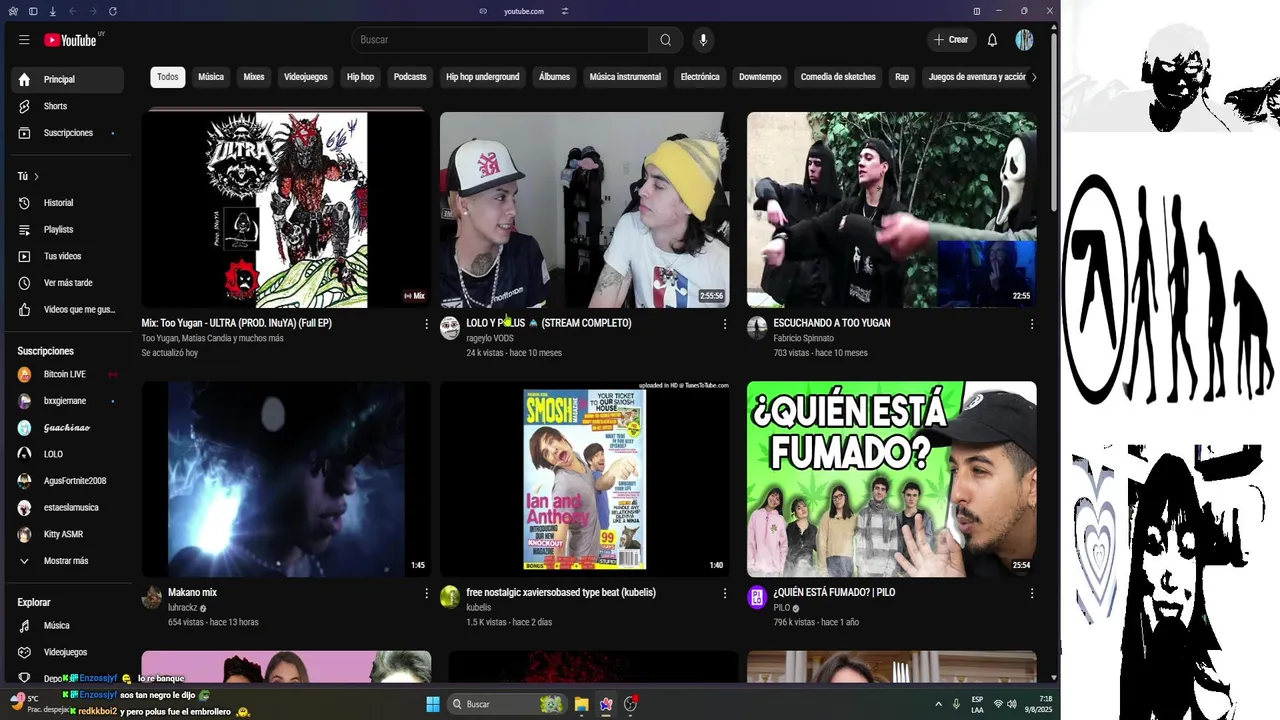Toggle the browser sidebar panel icon

point(33,11)
